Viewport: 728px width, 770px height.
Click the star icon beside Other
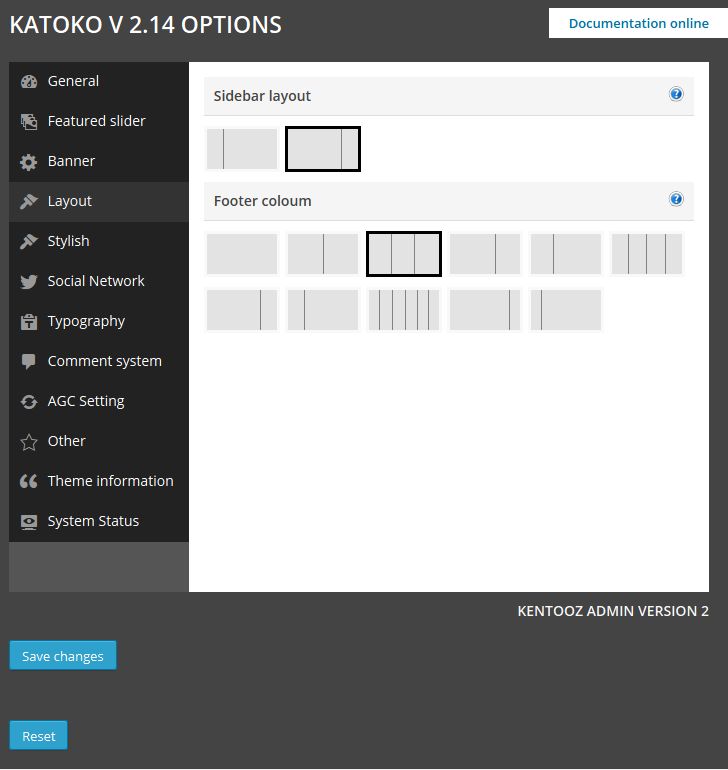pyautogui.click(x=29, y=442)
